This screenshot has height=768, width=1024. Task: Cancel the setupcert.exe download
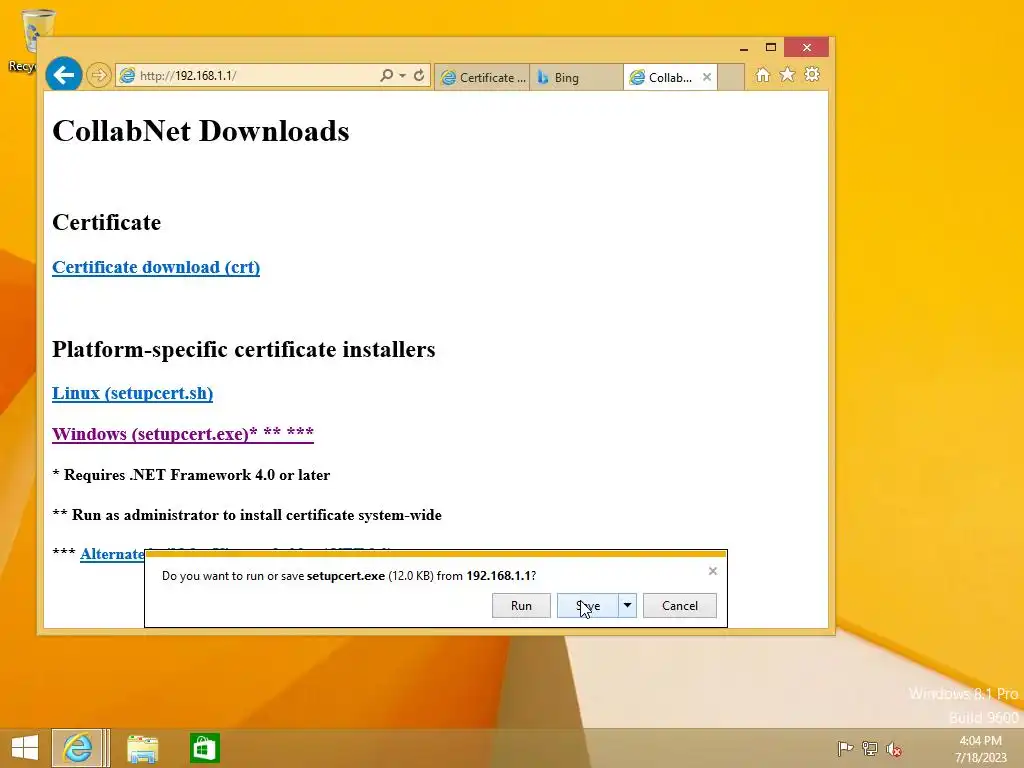coord(680,605)
